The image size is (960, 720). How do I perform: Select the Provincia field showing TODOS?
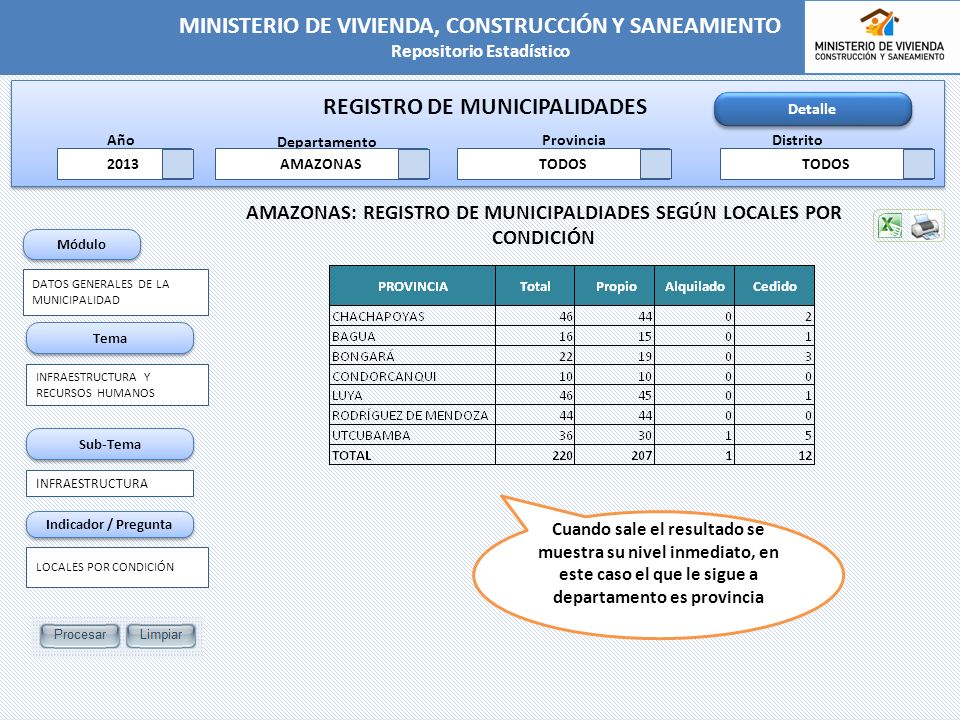pyautogui.click(x=549, y=164)
